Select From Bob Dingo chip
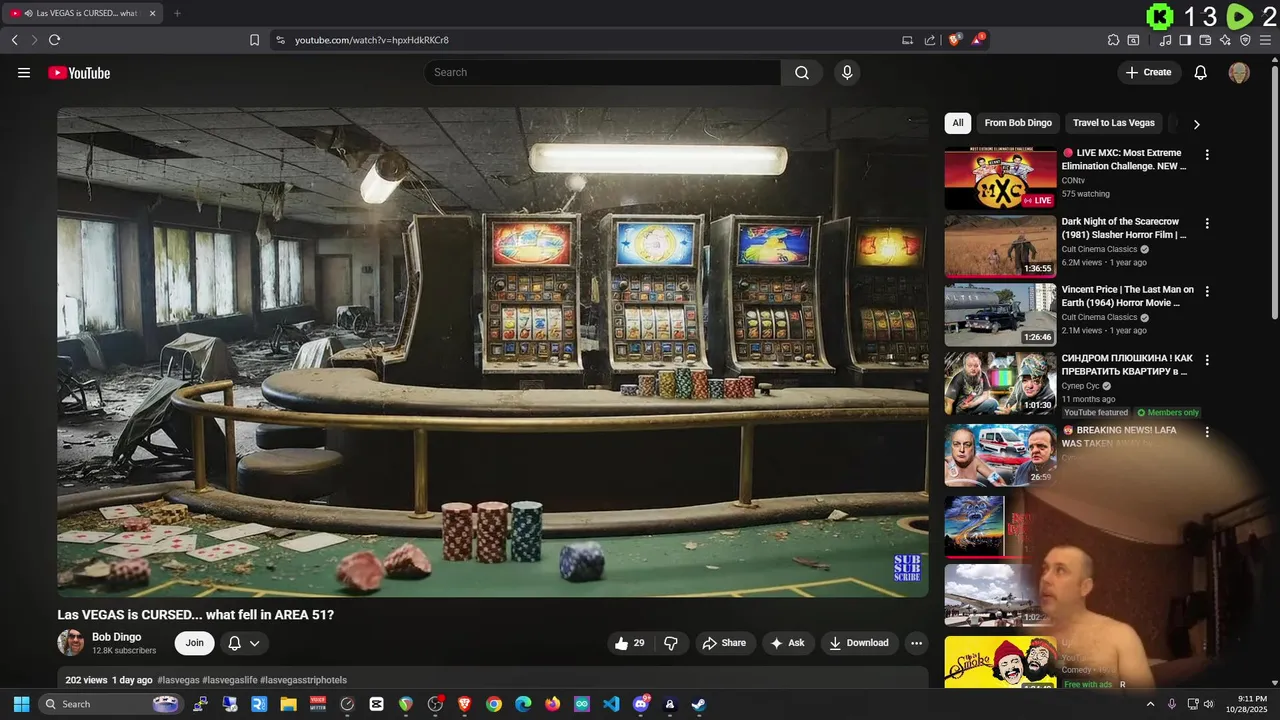 click(1018, 123)
